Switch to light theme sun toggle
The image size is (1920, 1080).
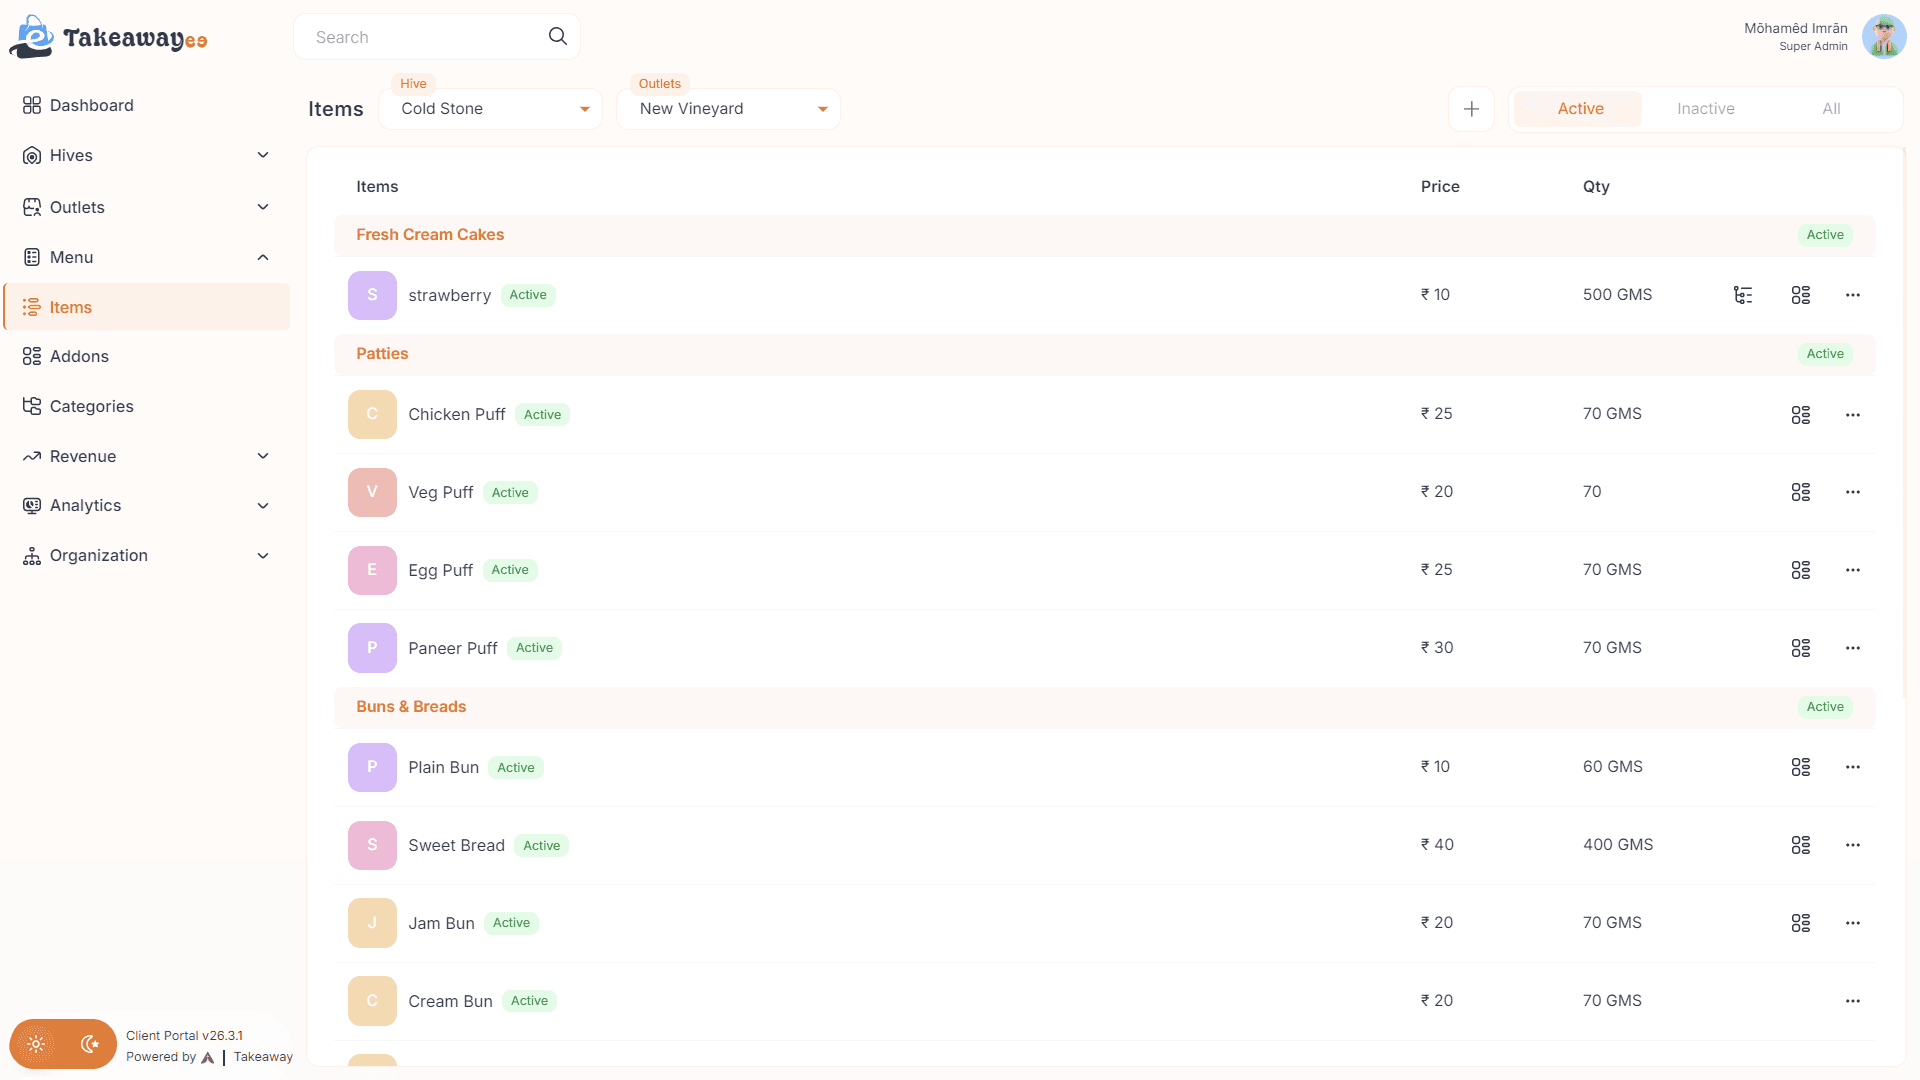point(37,1044)
